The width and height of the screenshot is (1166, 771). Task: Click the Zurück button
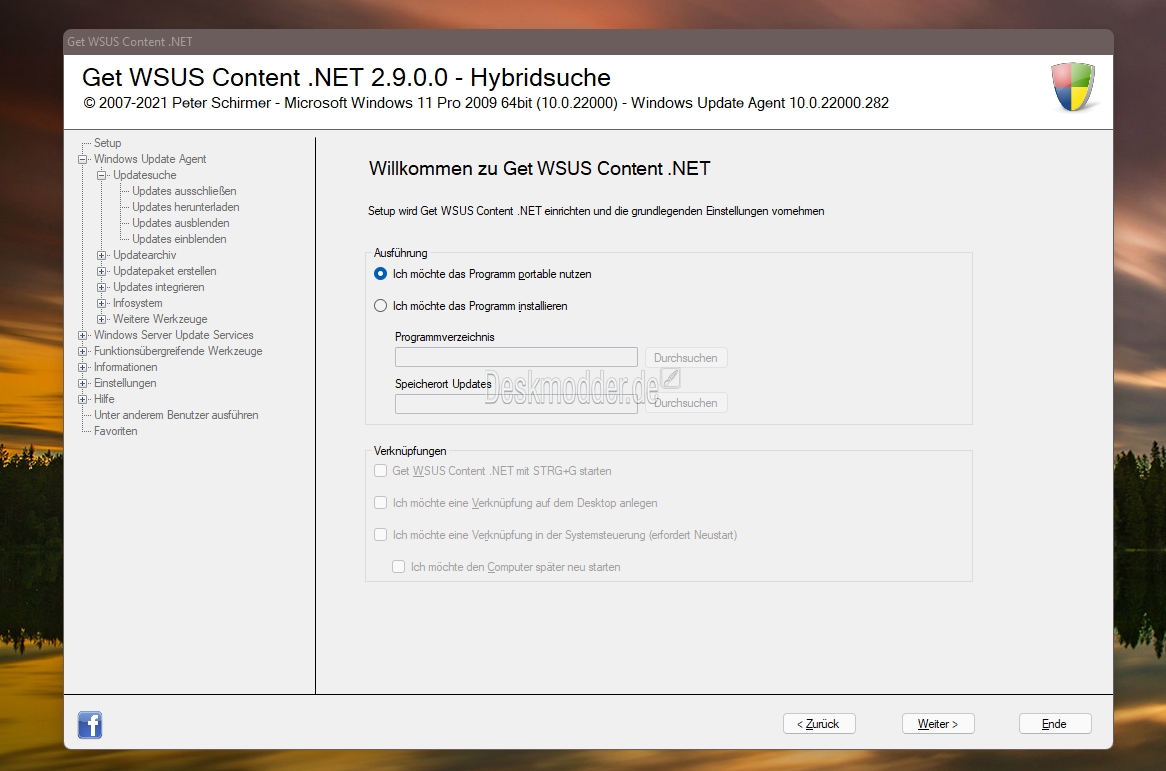(x=819, y=723)
